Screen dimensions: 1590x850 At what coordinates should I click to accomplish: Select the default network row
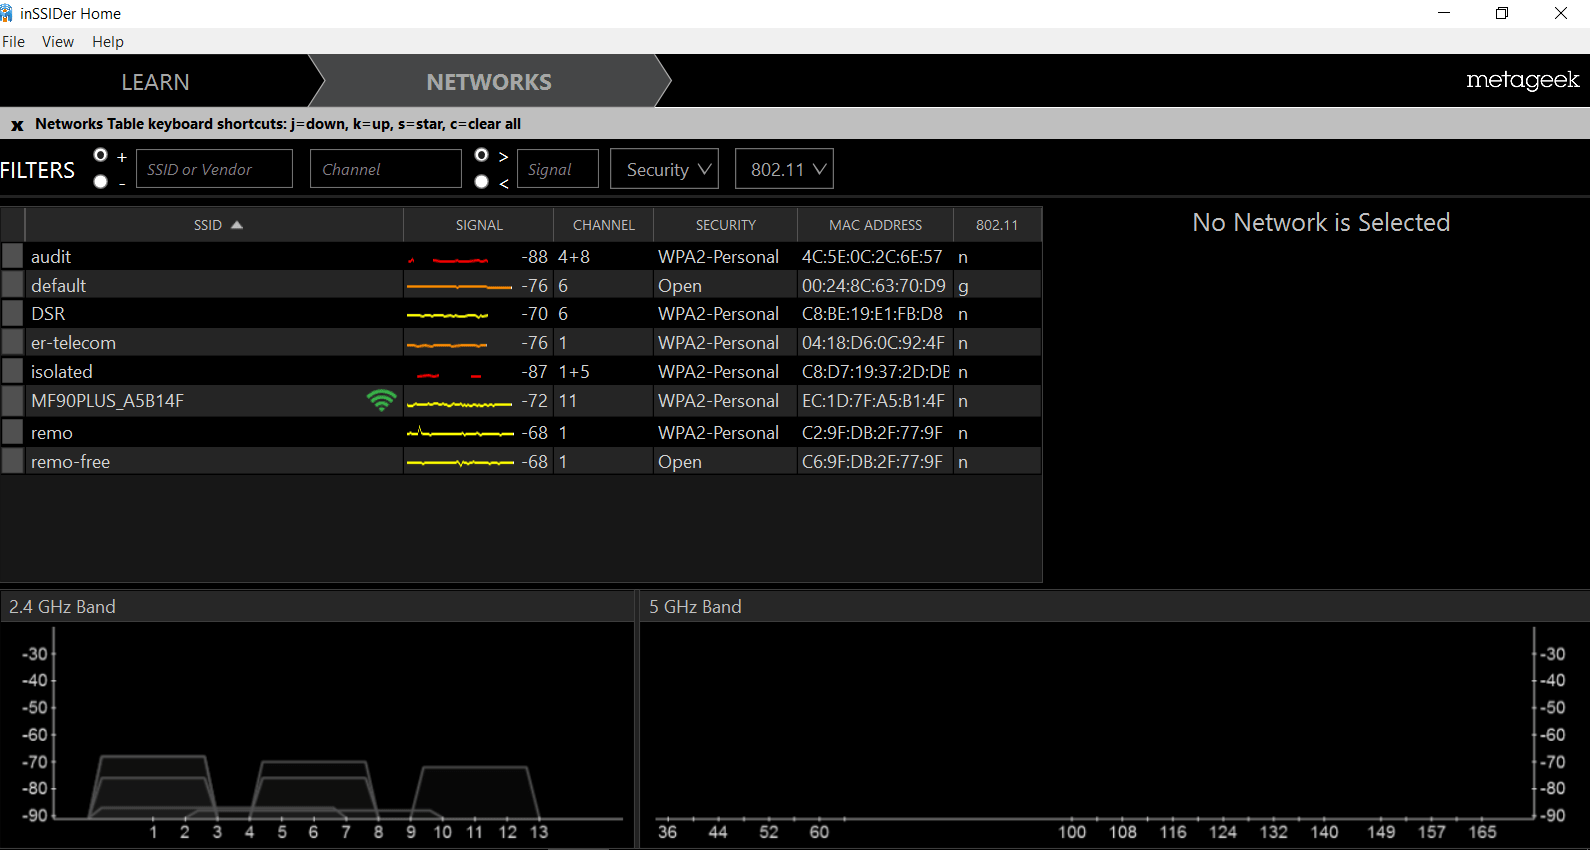coord(521,285)
